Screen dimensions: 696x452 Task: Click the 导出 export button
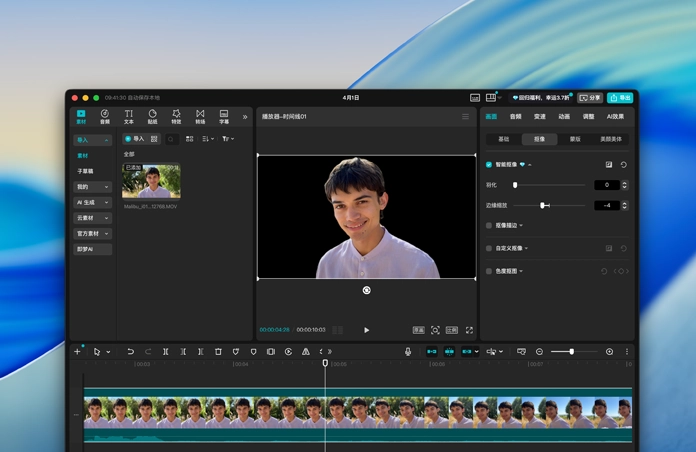click(620, 98)
